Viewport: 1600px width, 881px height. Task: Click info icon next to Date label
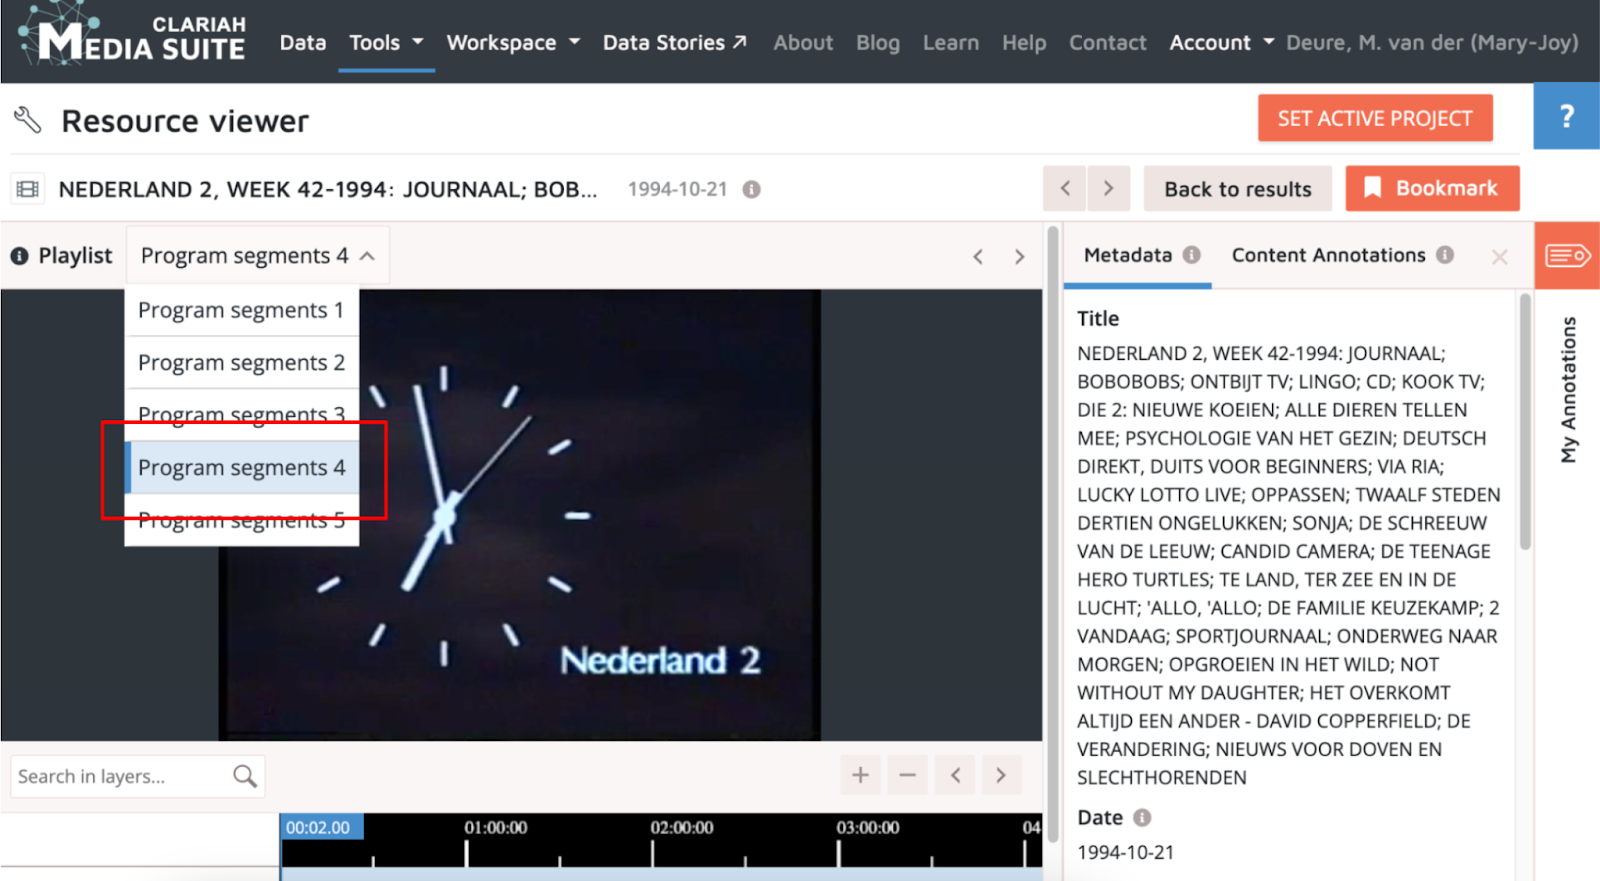[1142, 818]
